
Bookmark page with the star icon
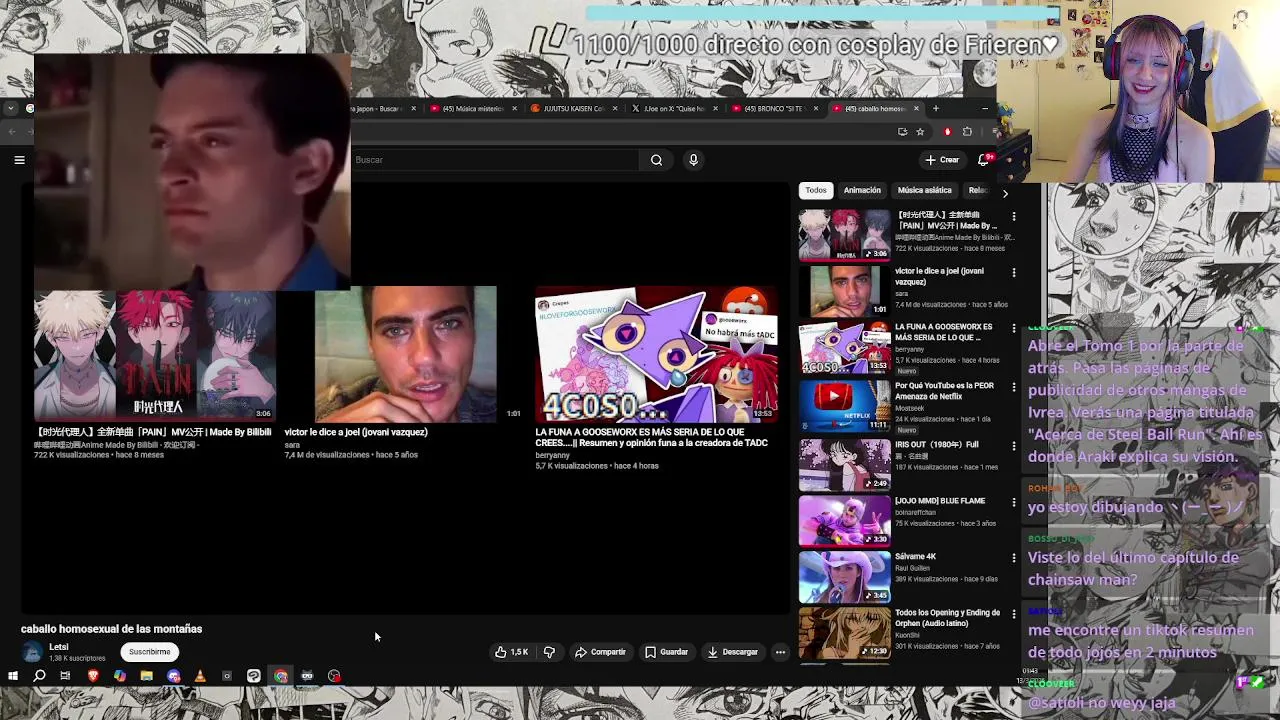pos(920,131)
